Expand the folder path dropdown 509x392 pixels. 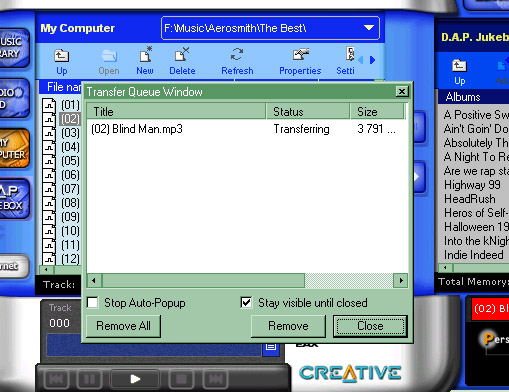point(369,28)
